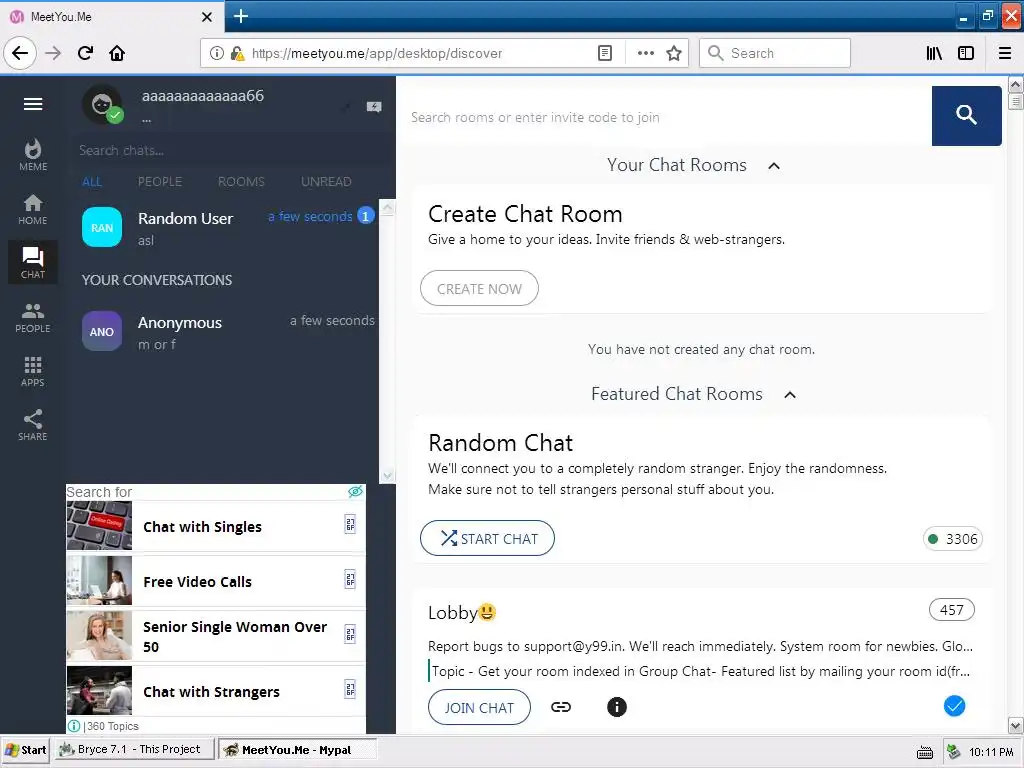Screen dimensions: 1024x768
Task: Switch to the PEOPLE chats tab
Action: pos(160,182)
